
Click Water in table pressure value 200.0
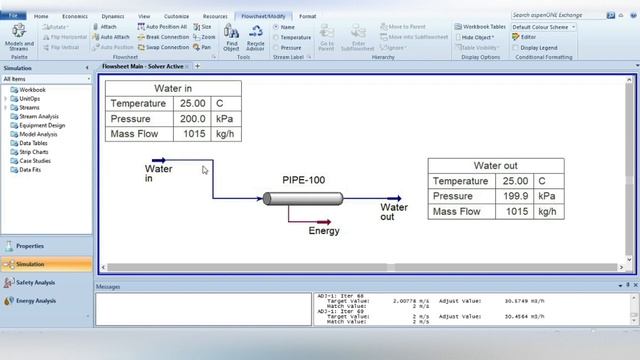point(192,119)
